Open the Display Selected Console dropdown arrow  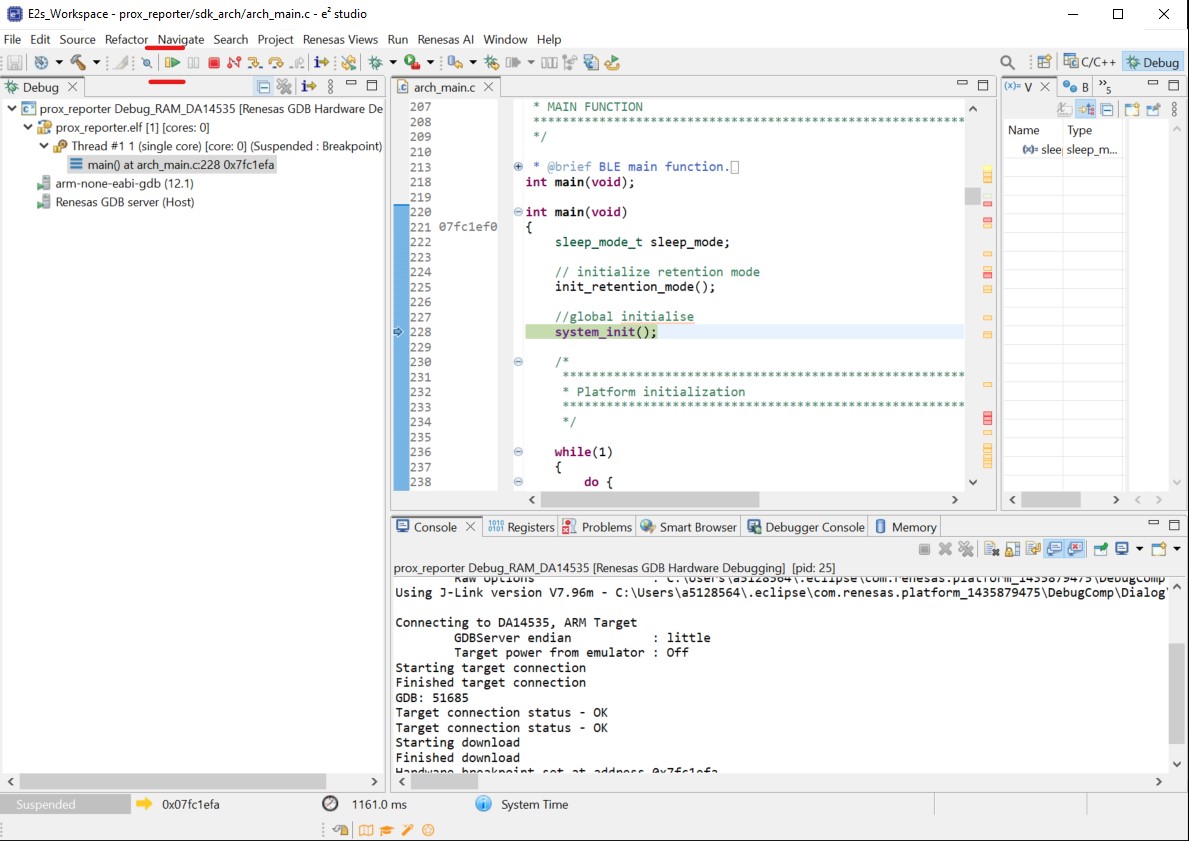coord(1139,548)
